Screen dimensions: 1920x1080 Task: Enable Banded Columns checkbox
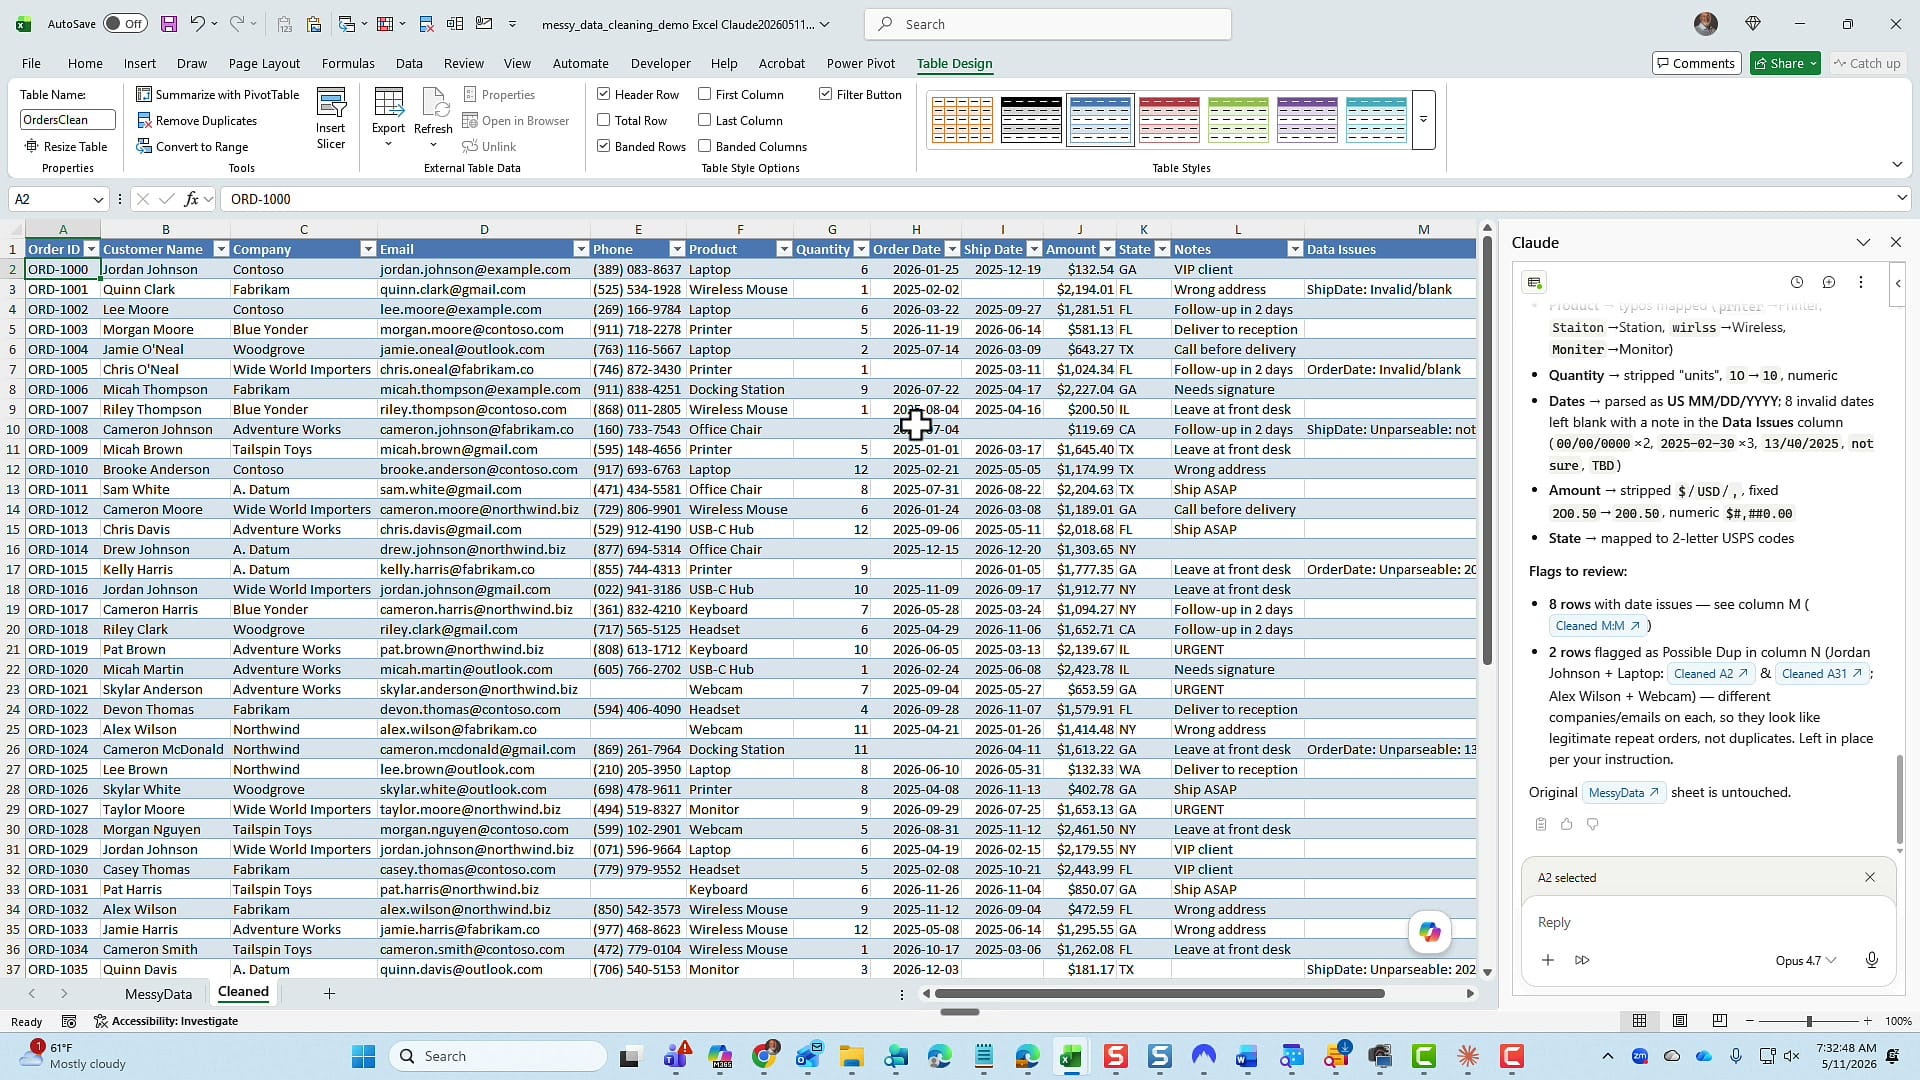704,146
